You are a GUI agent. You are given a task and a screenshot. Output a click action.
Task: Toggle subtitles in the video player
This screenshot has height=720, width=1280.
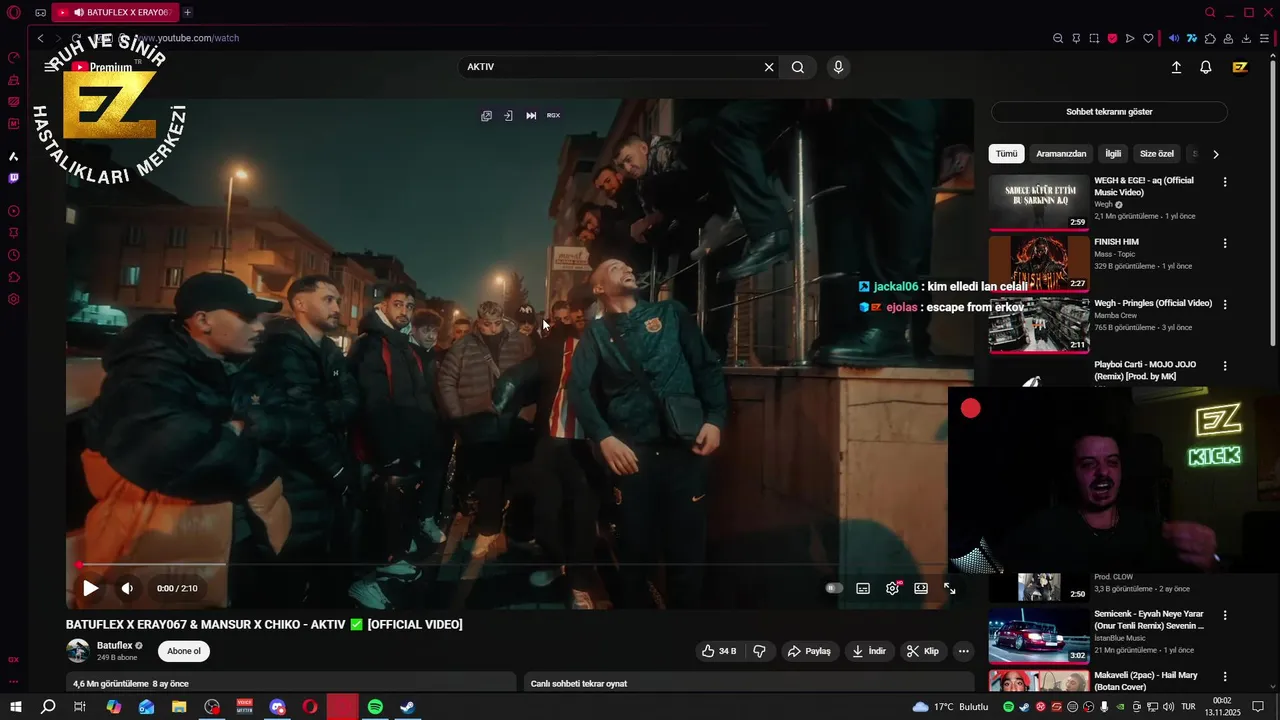863,588
